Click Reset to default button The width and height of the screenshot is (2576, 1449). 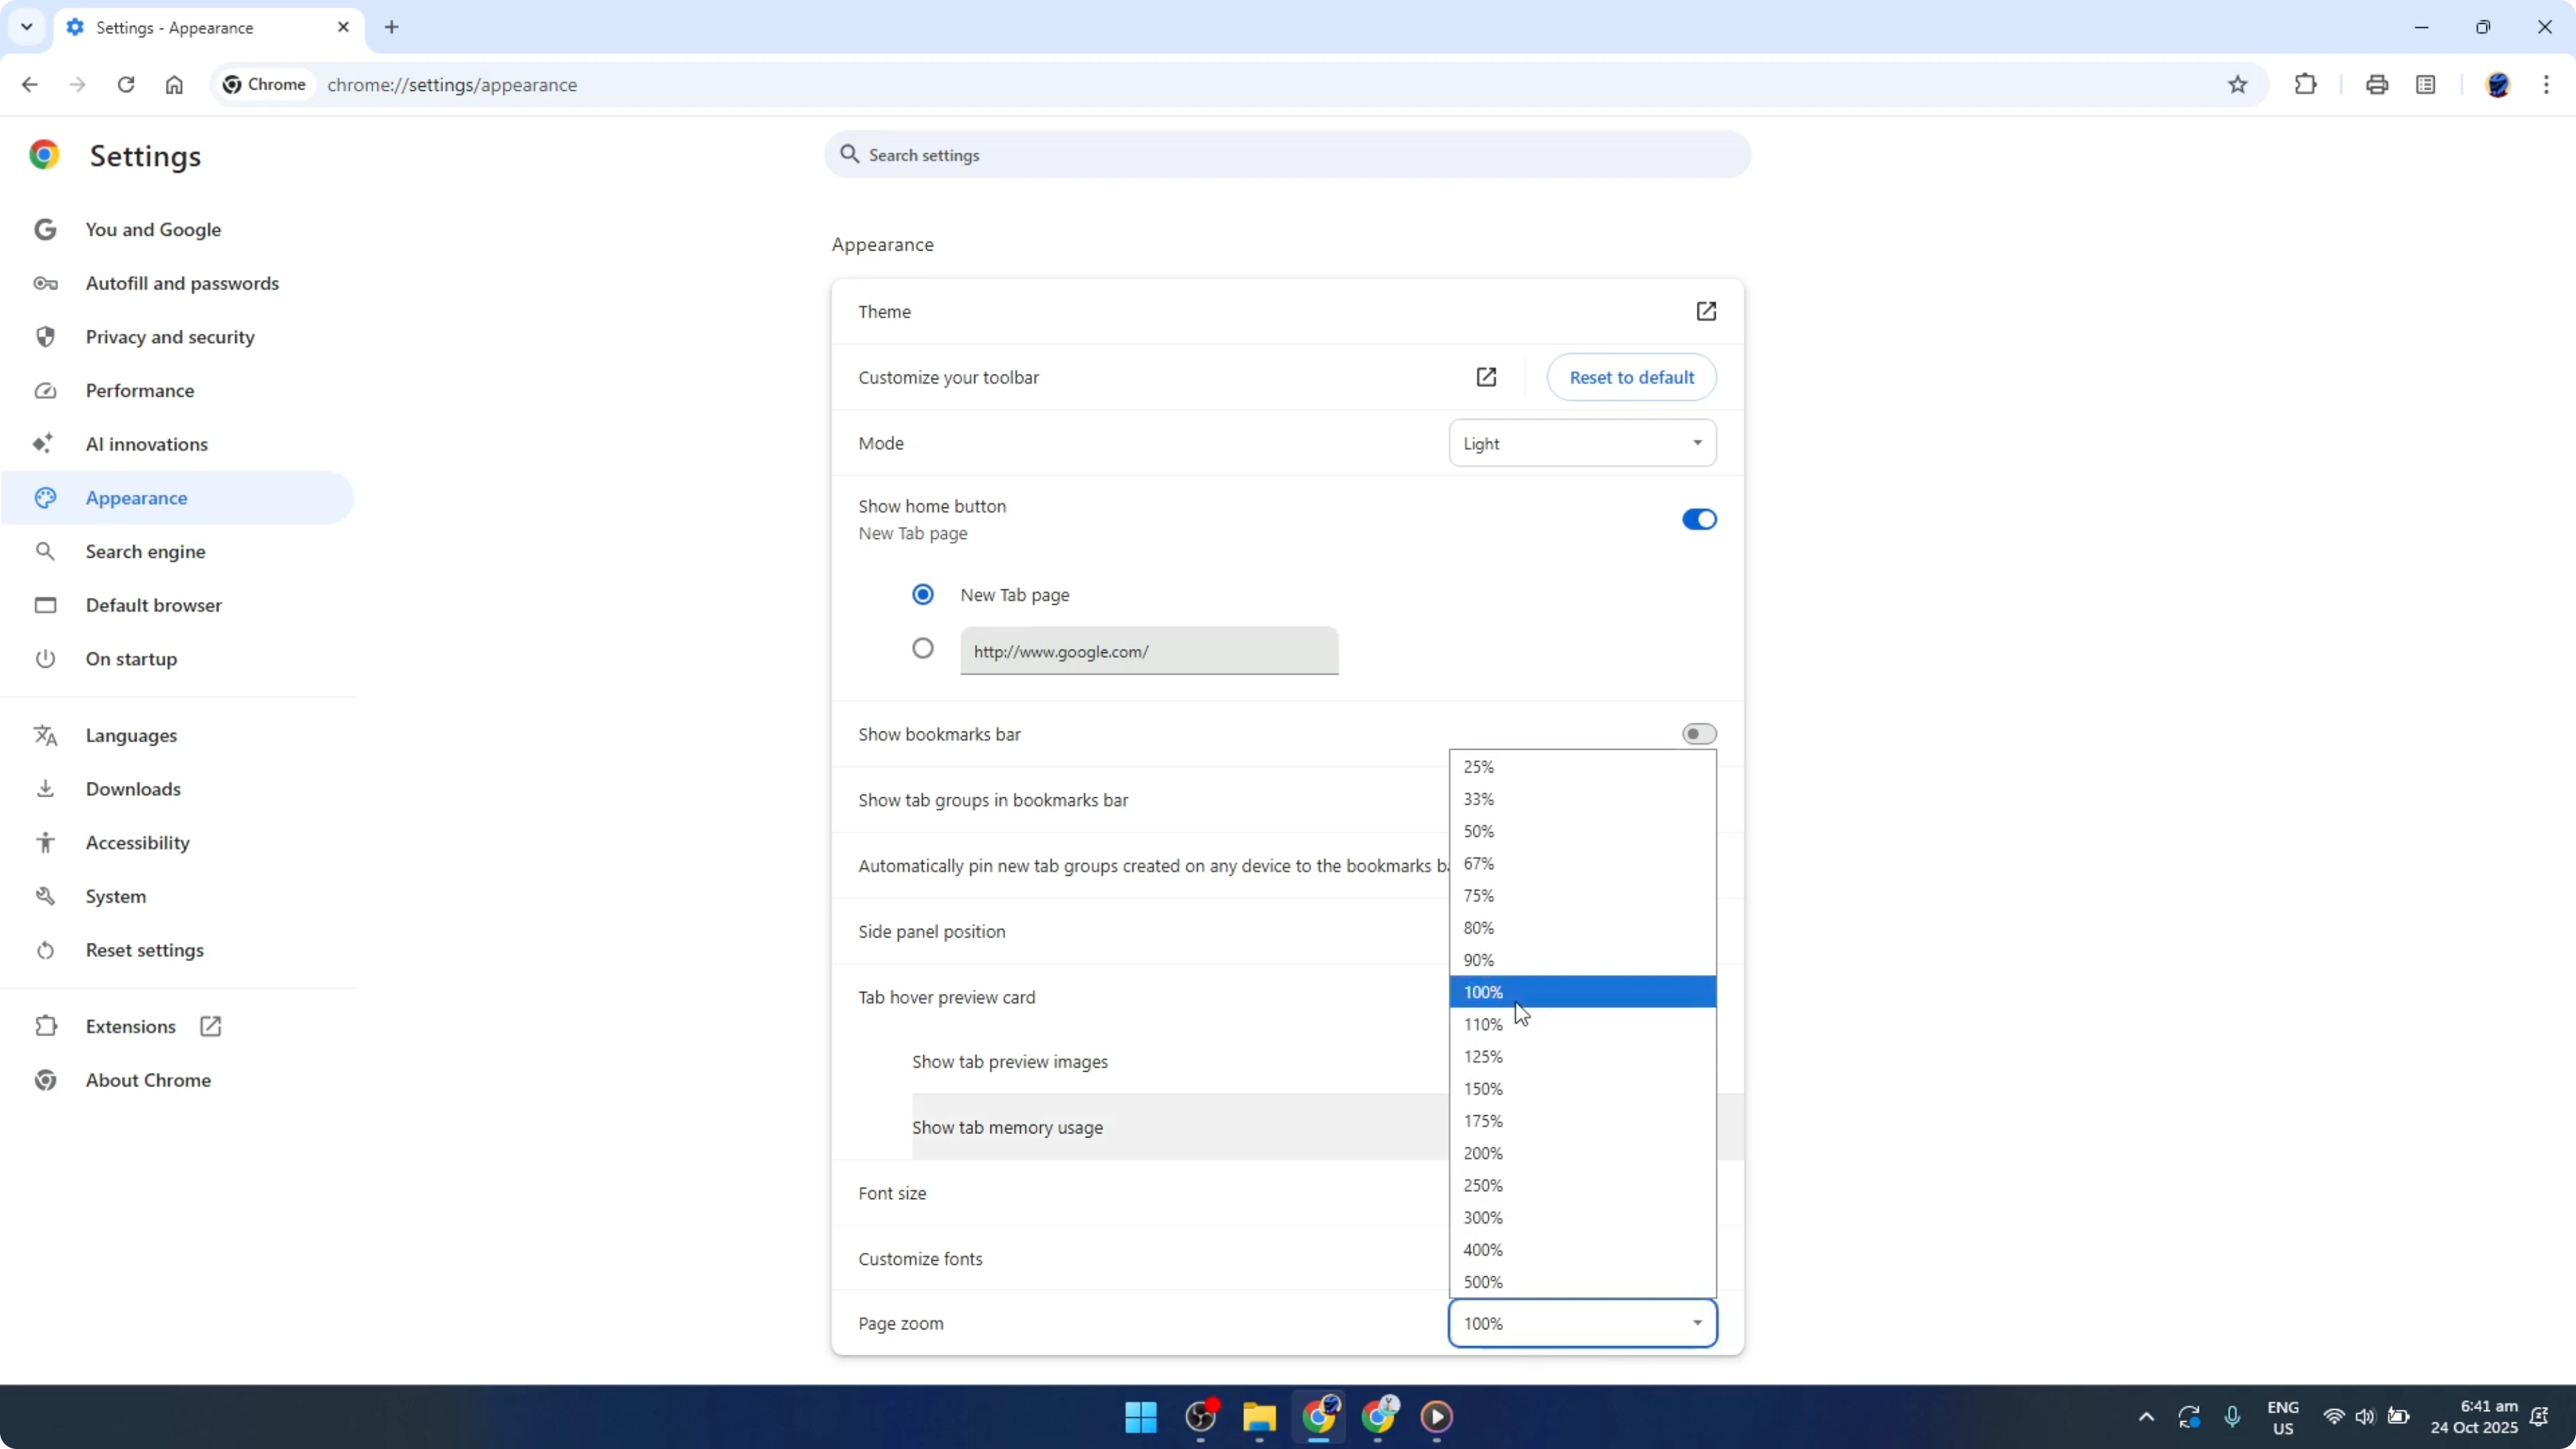pos(1631,377)
